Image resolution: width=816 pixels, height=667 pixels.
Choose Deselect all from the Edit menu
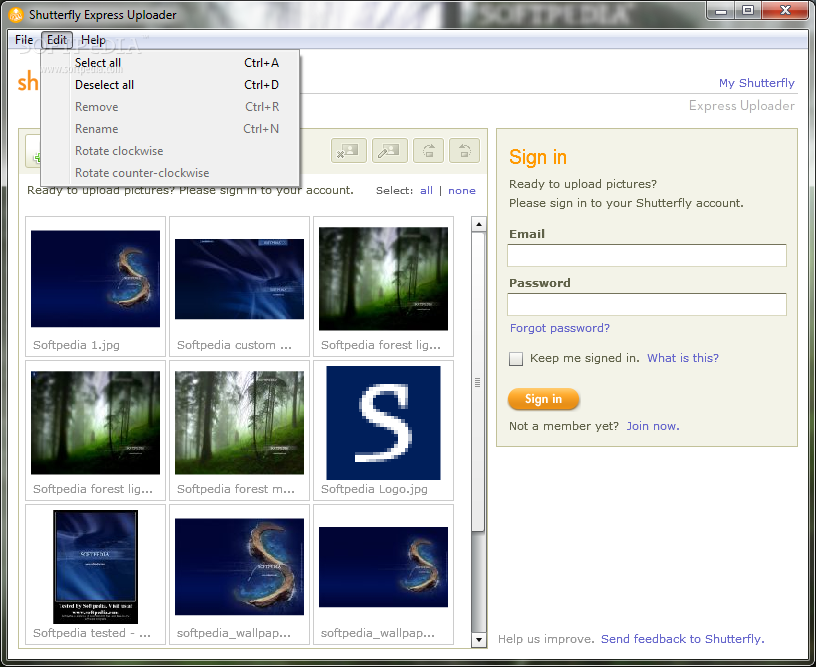(170, 85)
